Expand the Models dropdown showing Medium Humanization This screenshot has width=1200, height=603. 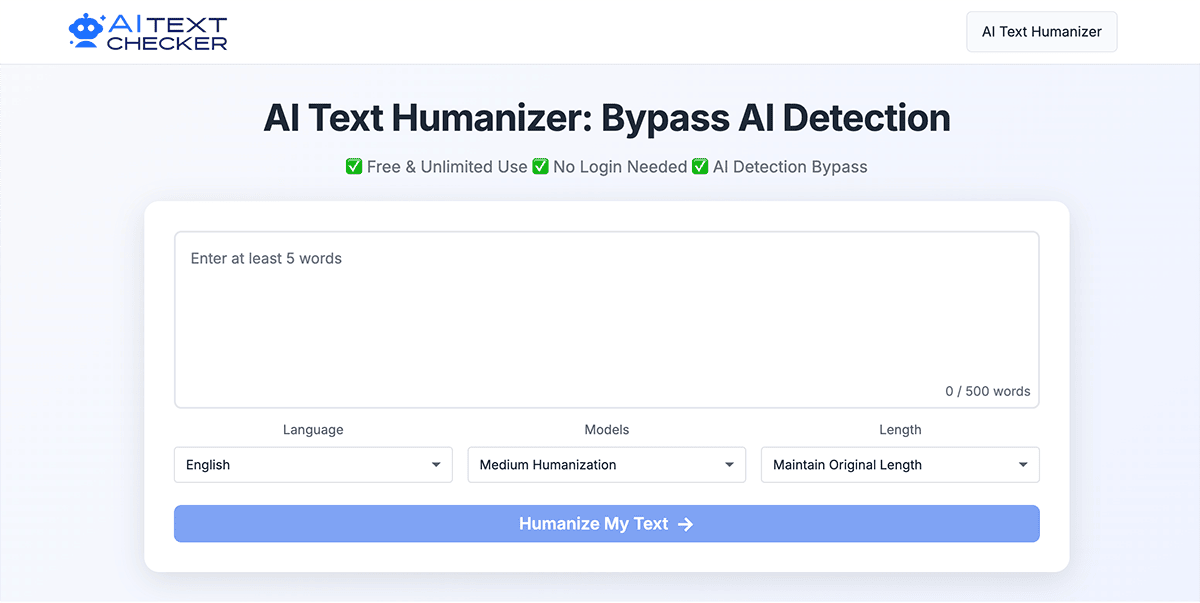point(607,465)
